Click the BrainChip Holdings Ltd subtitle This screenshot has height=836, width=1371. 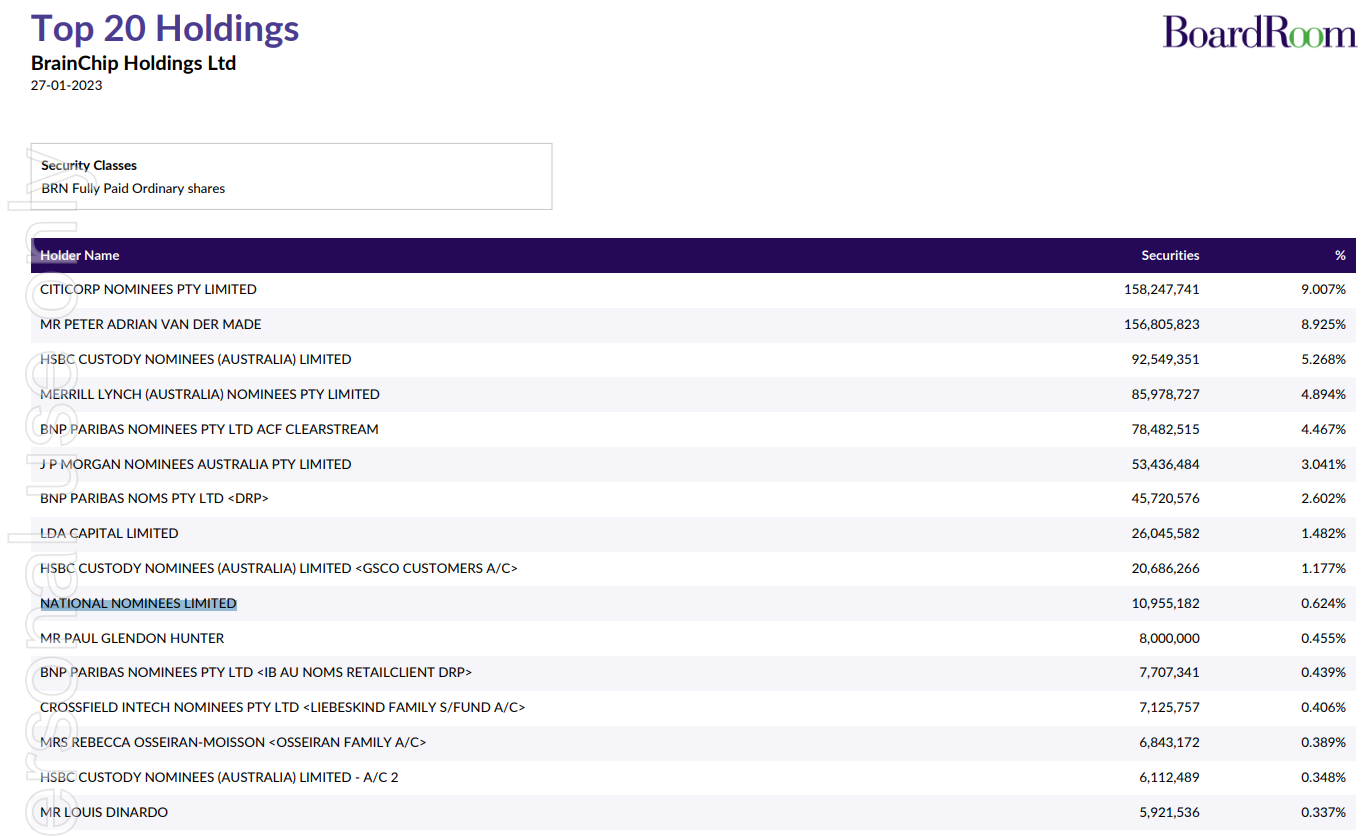coord(133,63)
